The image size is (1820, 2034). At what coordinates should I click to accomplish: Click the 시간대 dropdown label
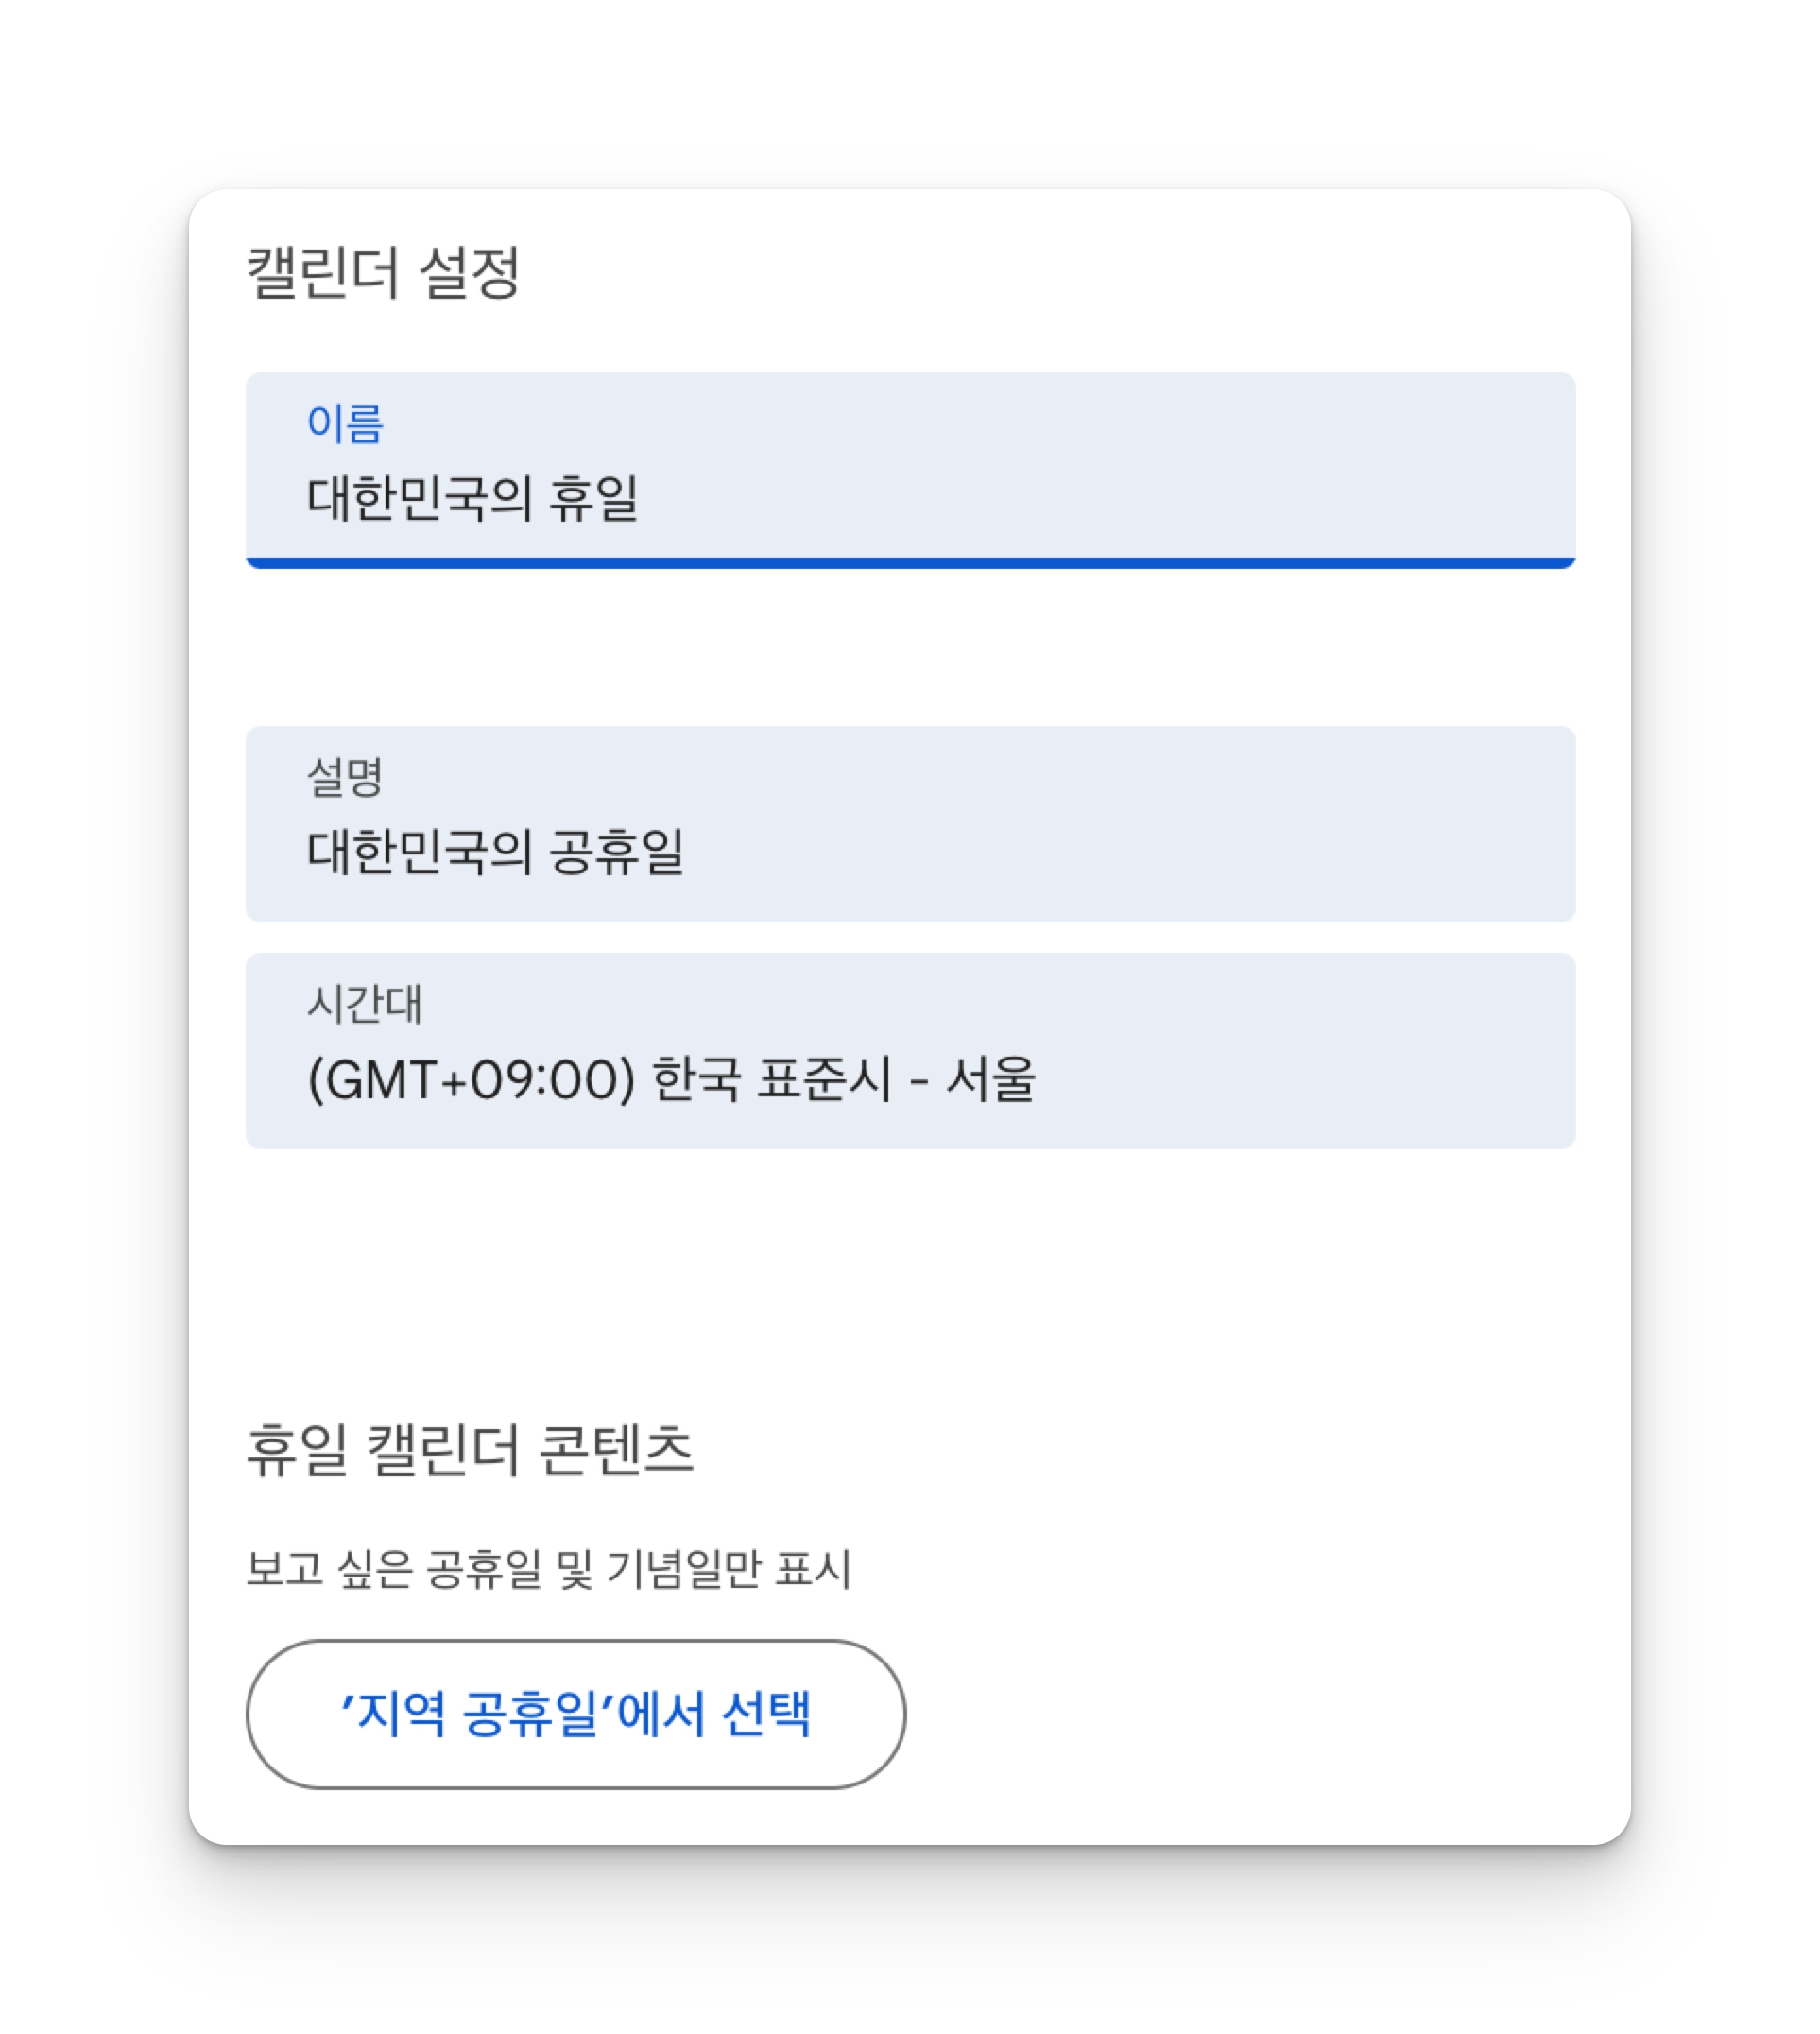point(365,1004)
